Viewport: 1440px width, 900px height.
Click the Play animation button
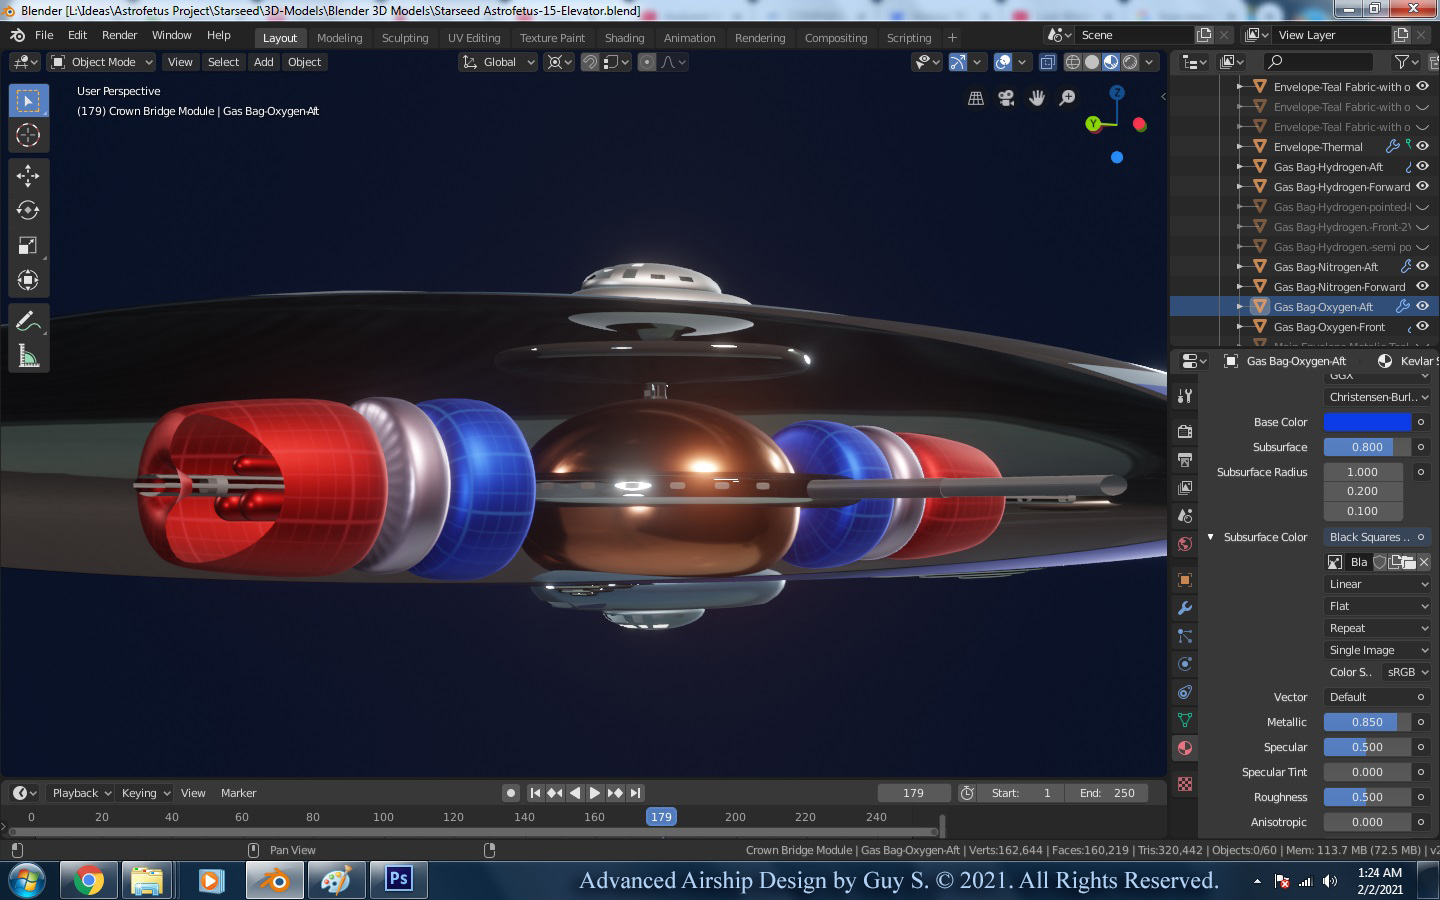coord(595,793)
